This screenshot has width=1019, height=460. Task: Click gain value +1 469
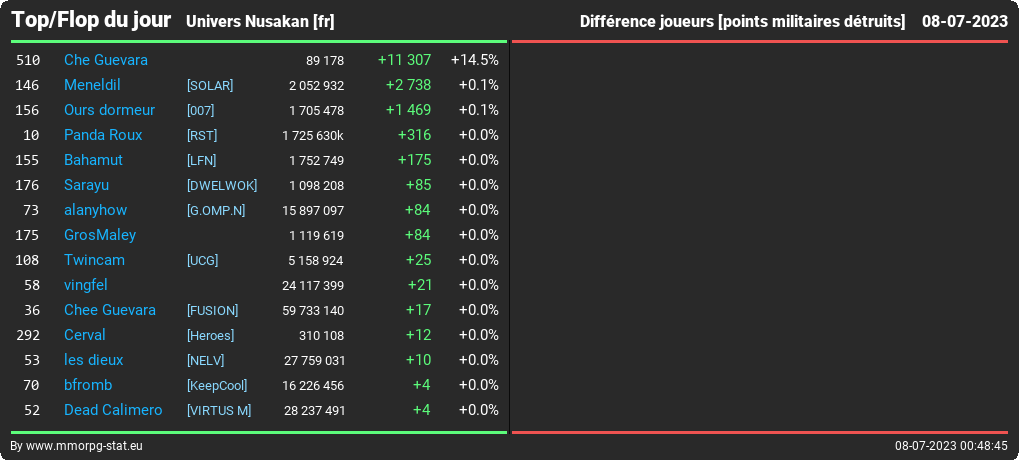pos(408,110)
